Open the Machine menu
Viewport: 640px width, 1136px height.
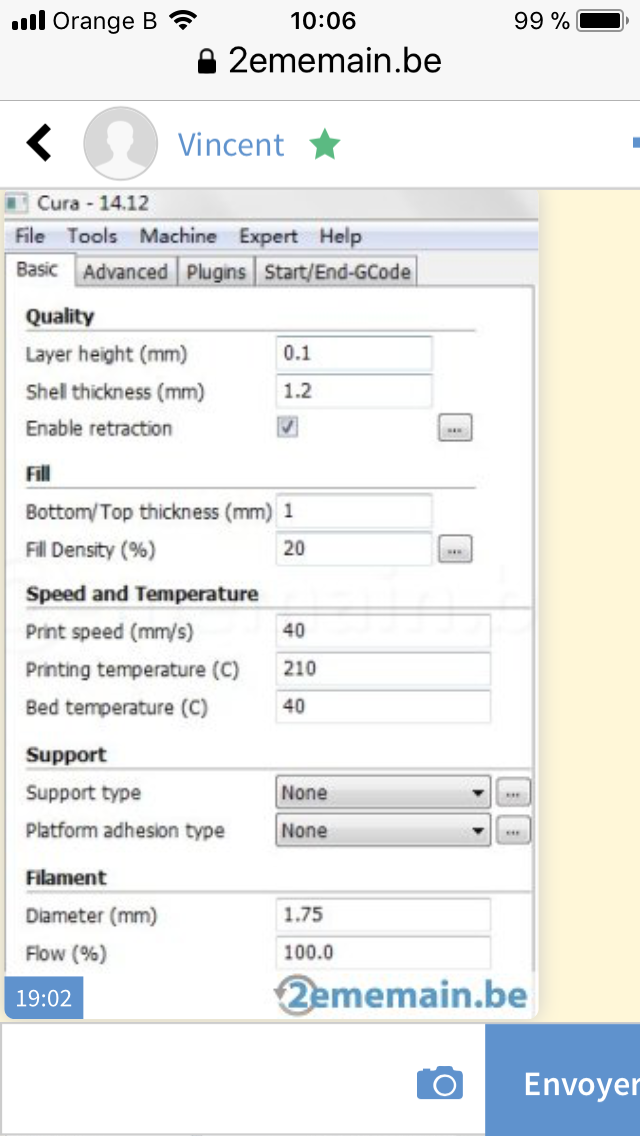(178, 236)
